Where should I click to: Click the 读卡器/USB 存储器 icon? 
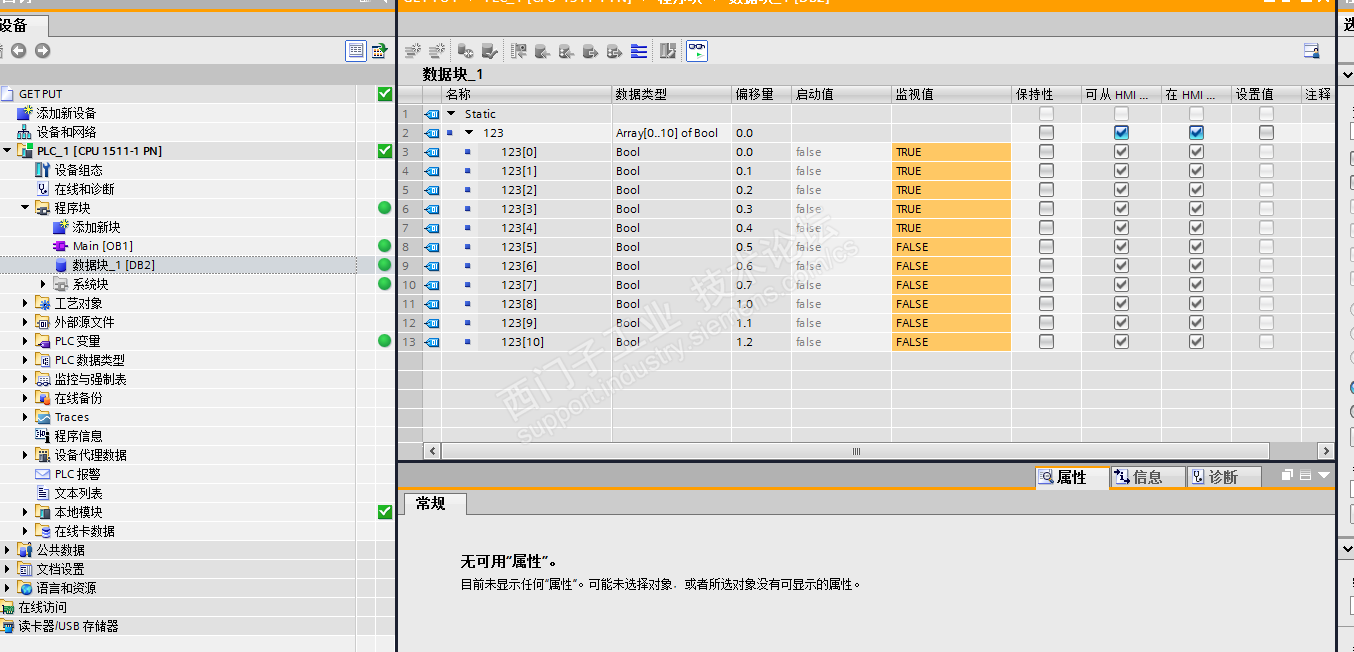click(9, 626)
